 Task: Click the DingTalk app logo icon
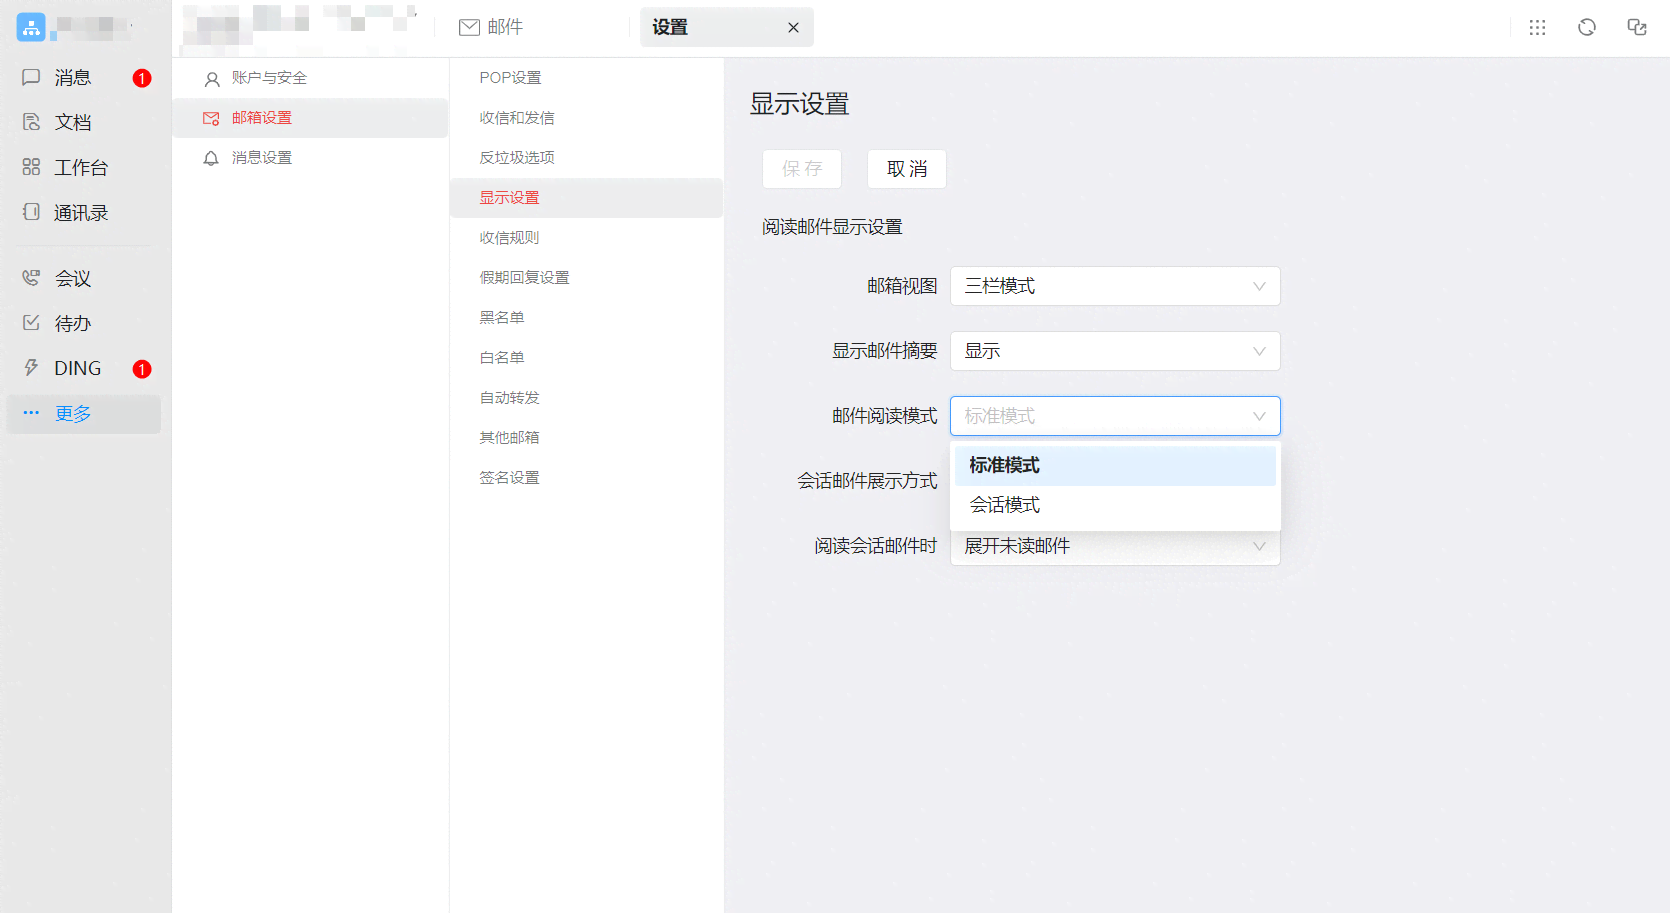point(31,27)
